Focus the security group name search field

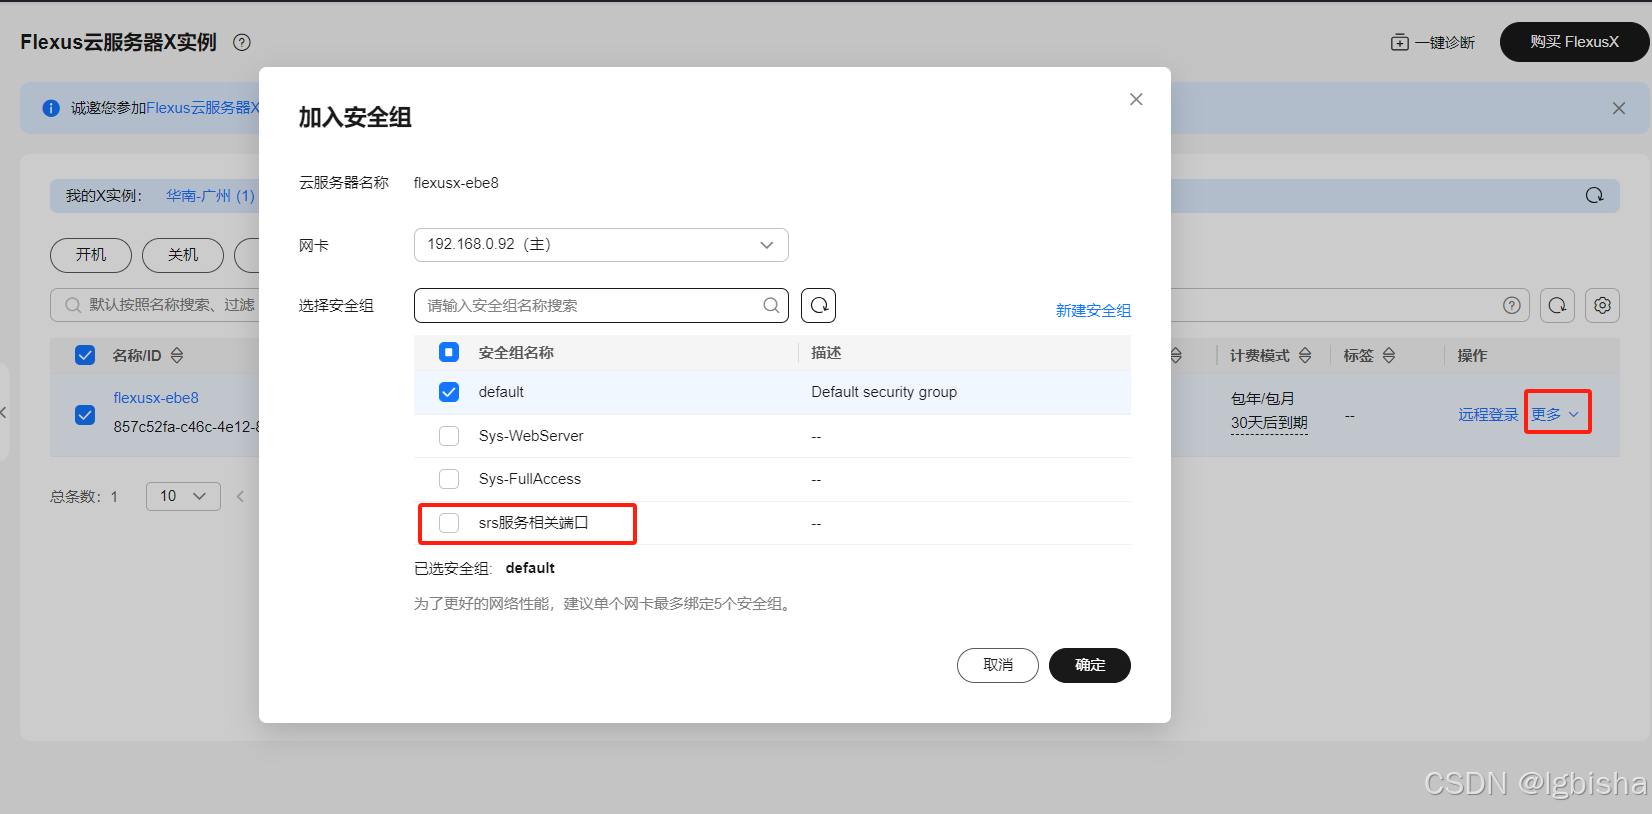601,305
